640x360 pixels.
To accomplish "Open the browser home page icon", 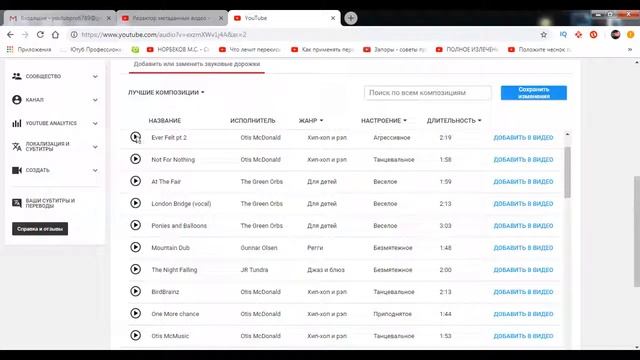I will pyautogui.click(x=56, y=35).
